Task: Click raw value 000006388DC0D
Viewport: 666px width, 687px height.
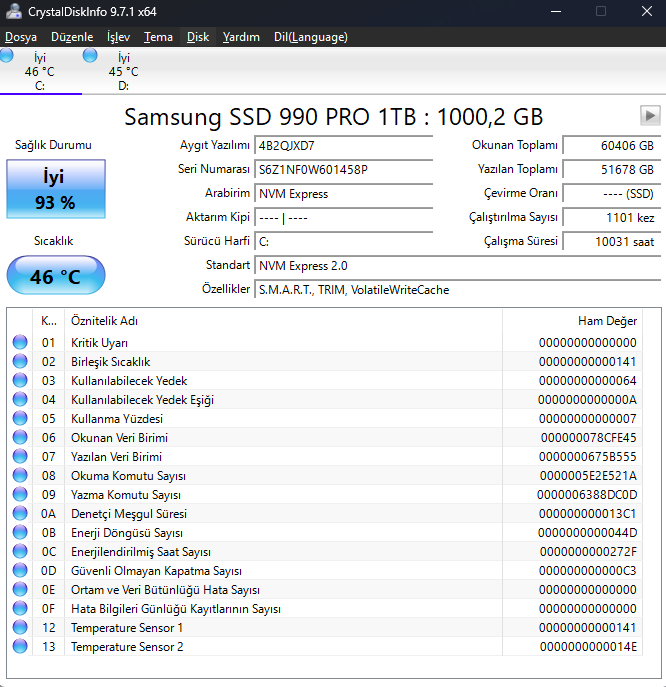Action: click(x=587, y=495)
